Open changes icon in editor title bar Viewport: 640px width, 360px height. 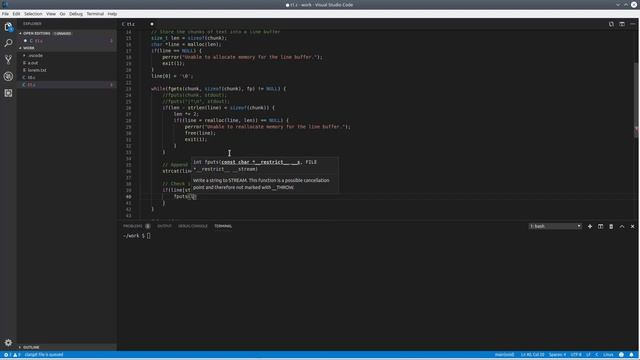coord(611,24)
